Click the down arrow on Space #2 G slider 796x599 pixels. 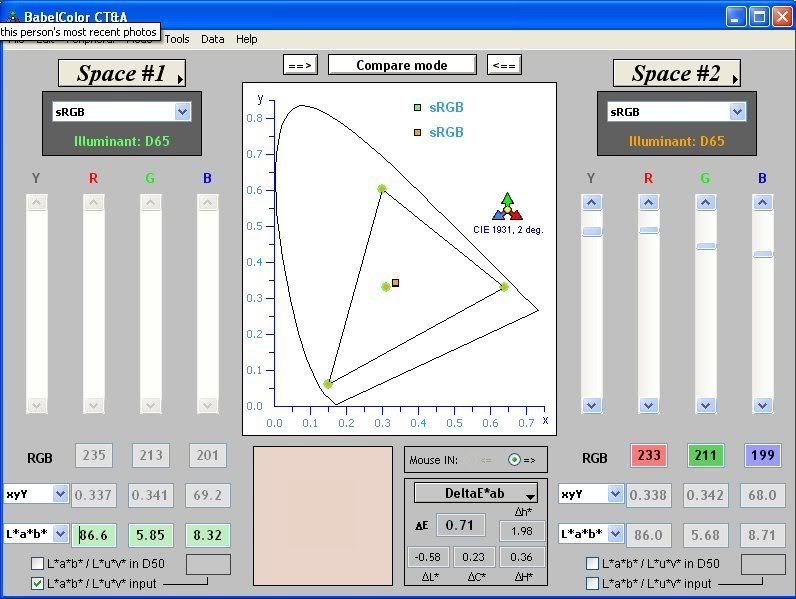click(706, 405)
